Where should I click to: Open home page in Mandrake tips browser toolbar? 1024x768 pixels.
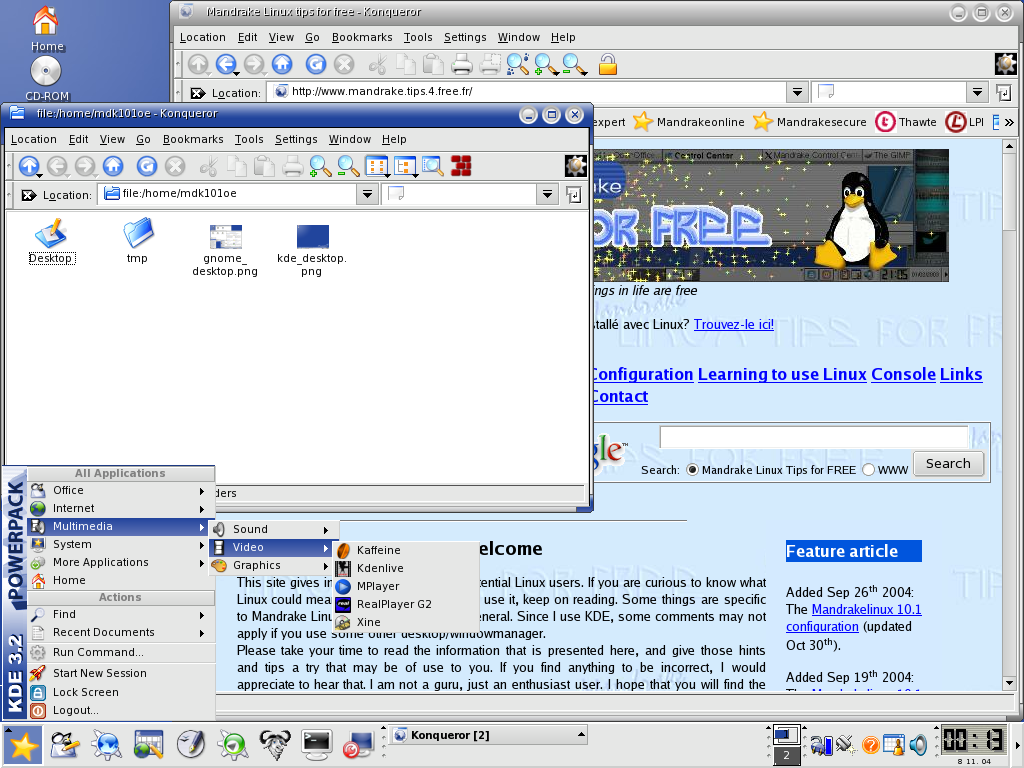(x=282, y=64)
